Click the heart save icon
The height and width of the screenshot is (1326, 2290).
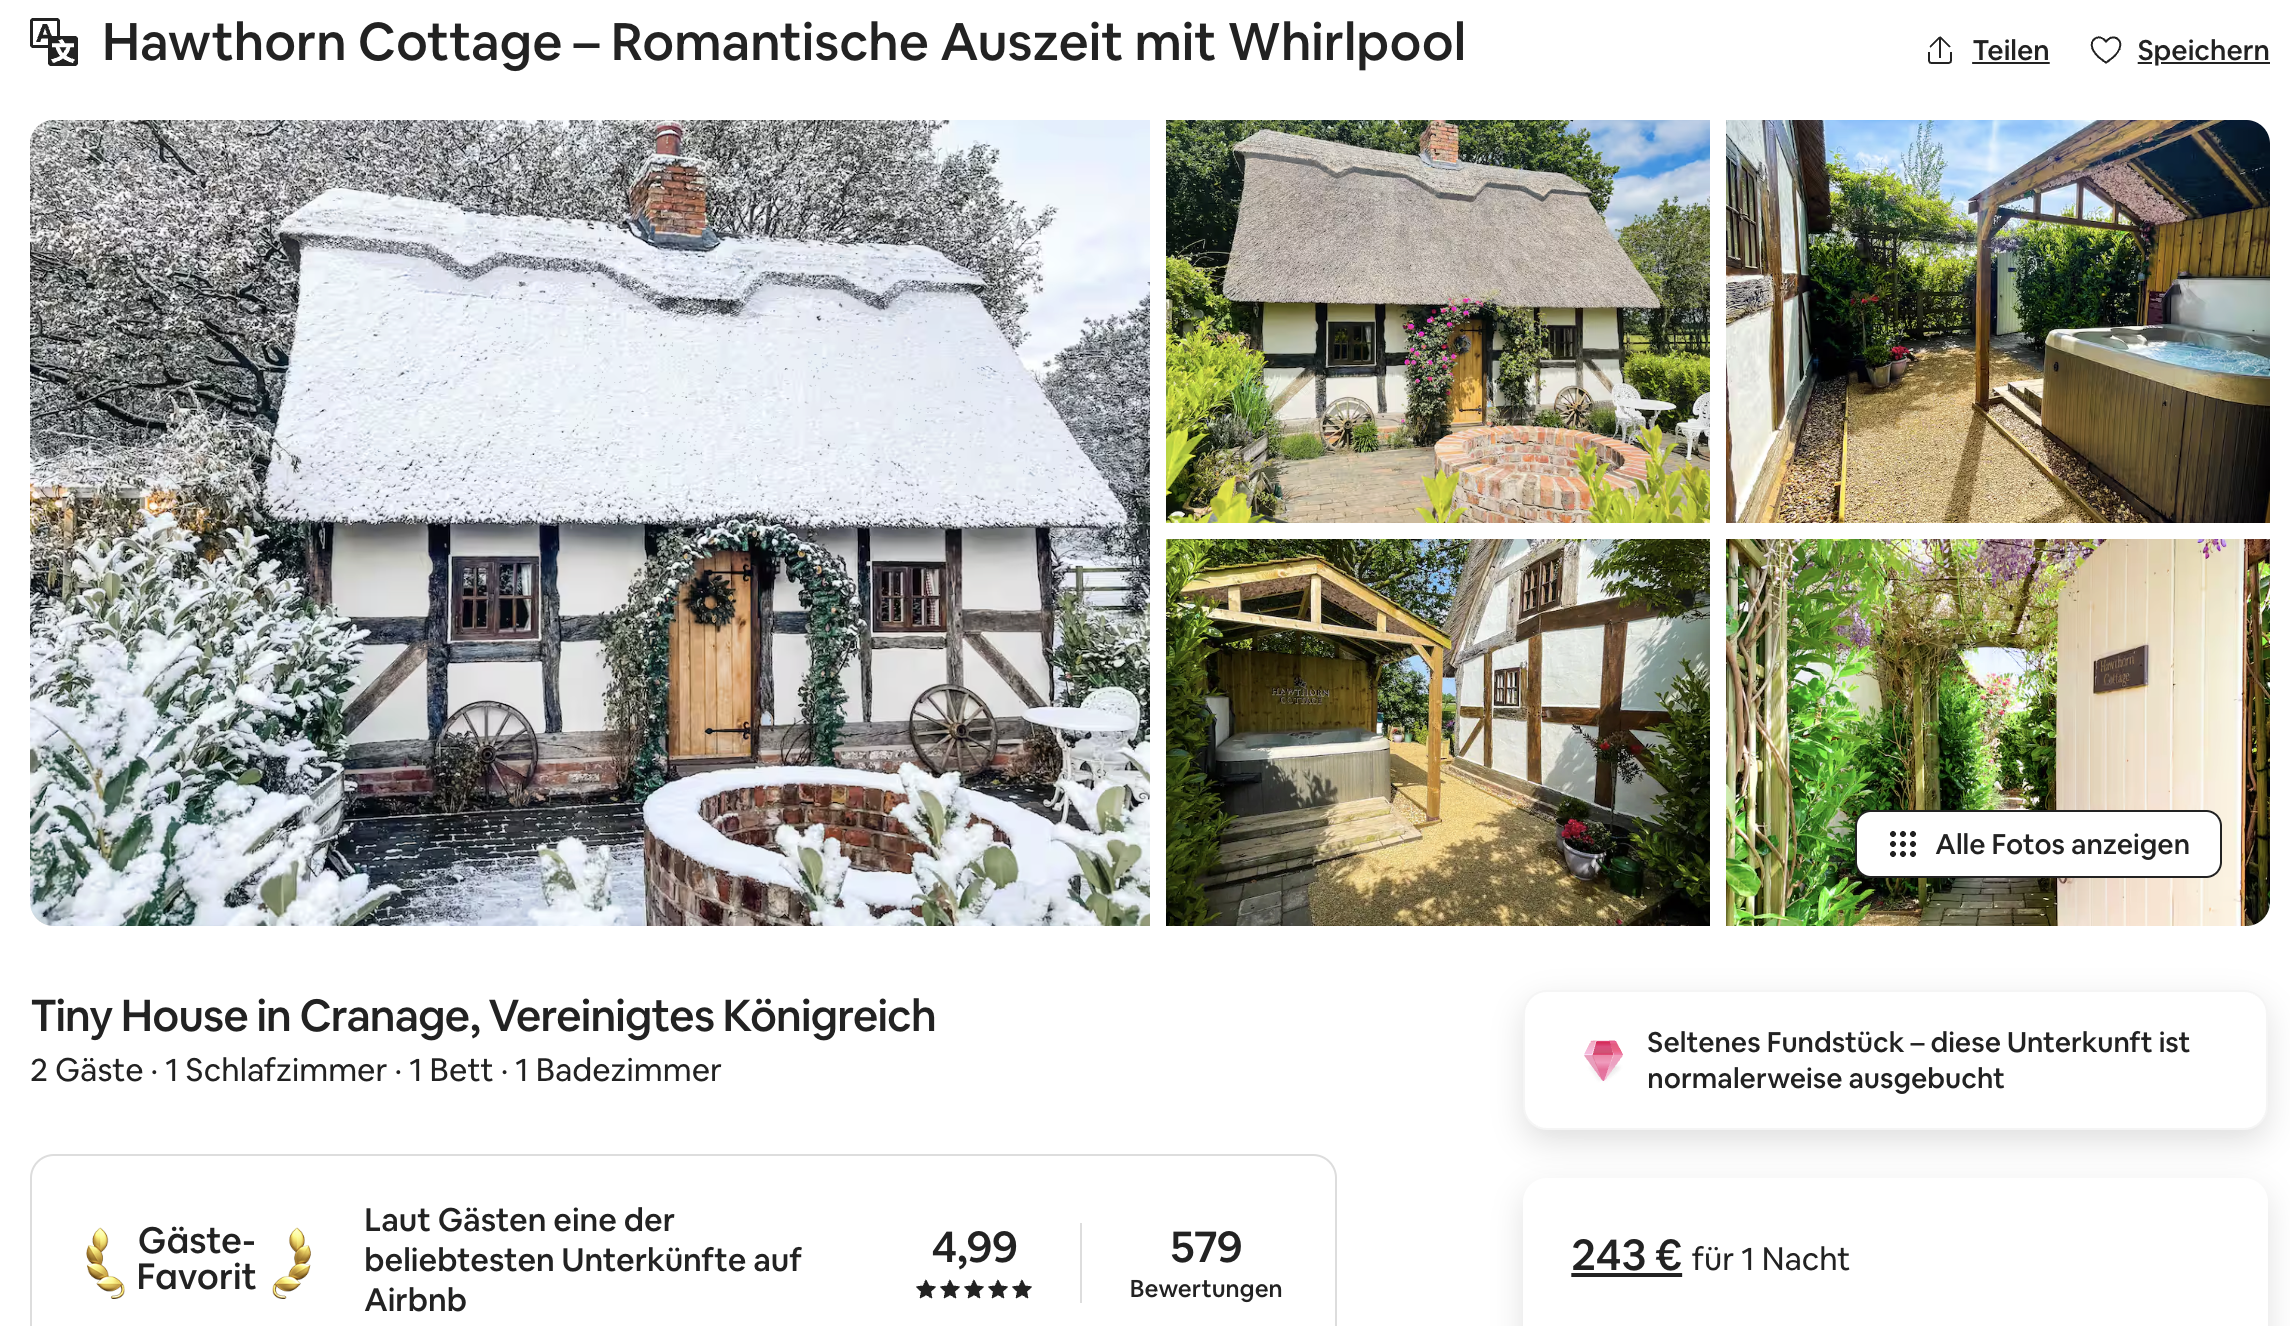tap(2105, 50)
